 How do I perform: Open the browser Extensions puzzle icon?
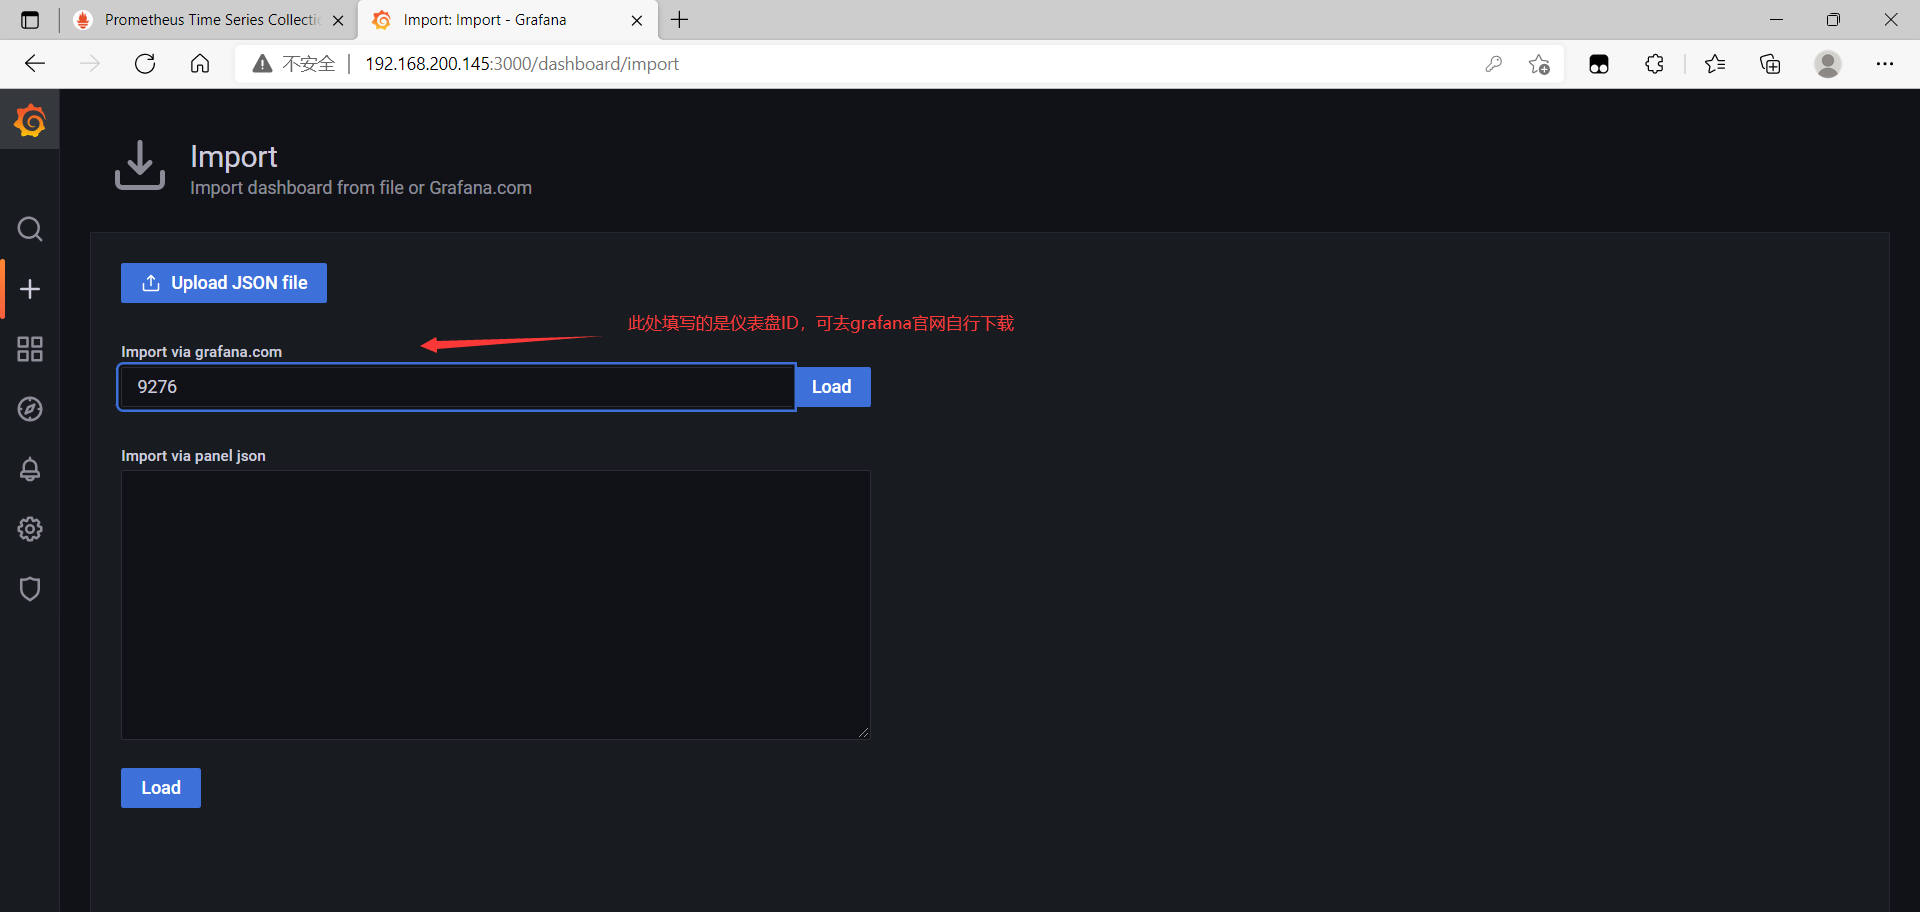point(1655,64)
